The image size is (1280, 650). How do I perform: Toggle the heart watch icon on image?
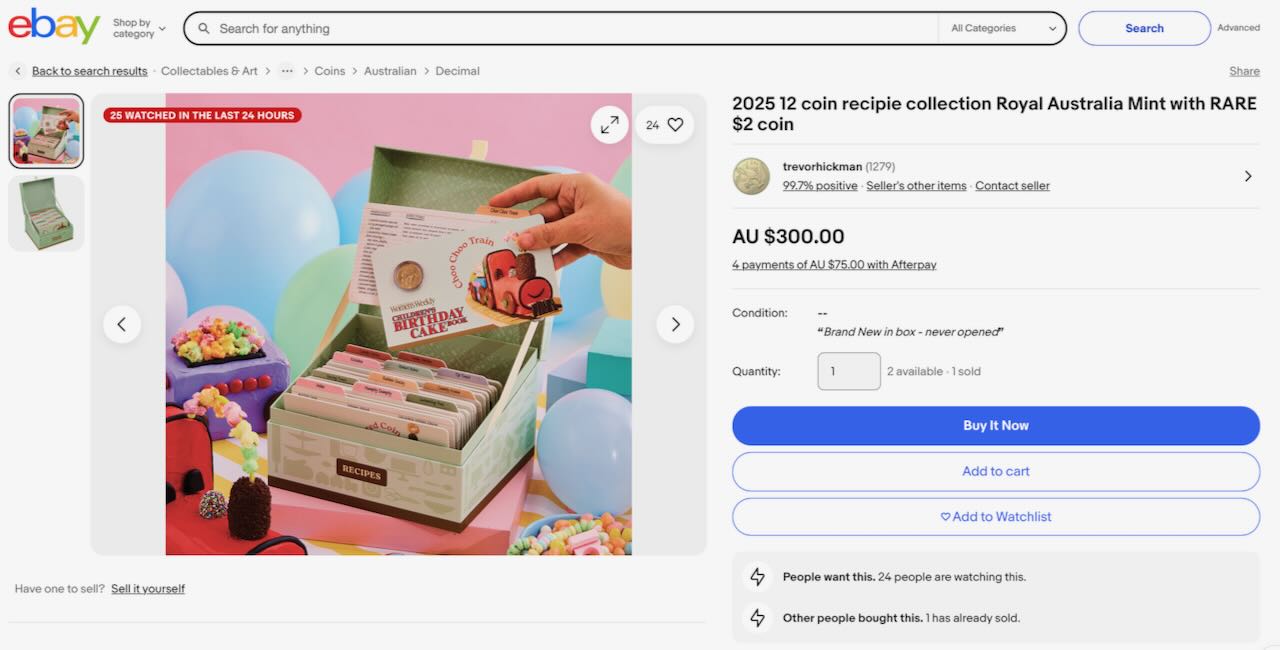tap(675, 125)
